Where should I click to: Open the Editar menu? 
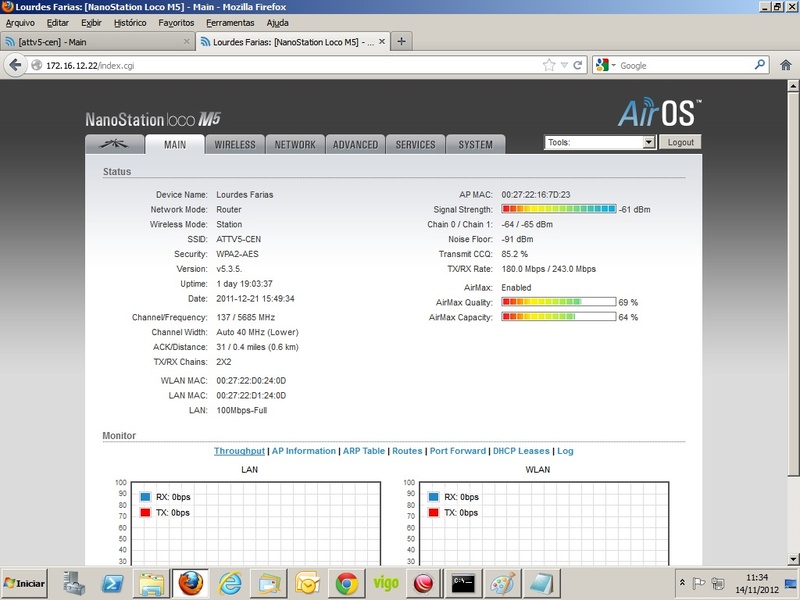[x=58, y=23]
